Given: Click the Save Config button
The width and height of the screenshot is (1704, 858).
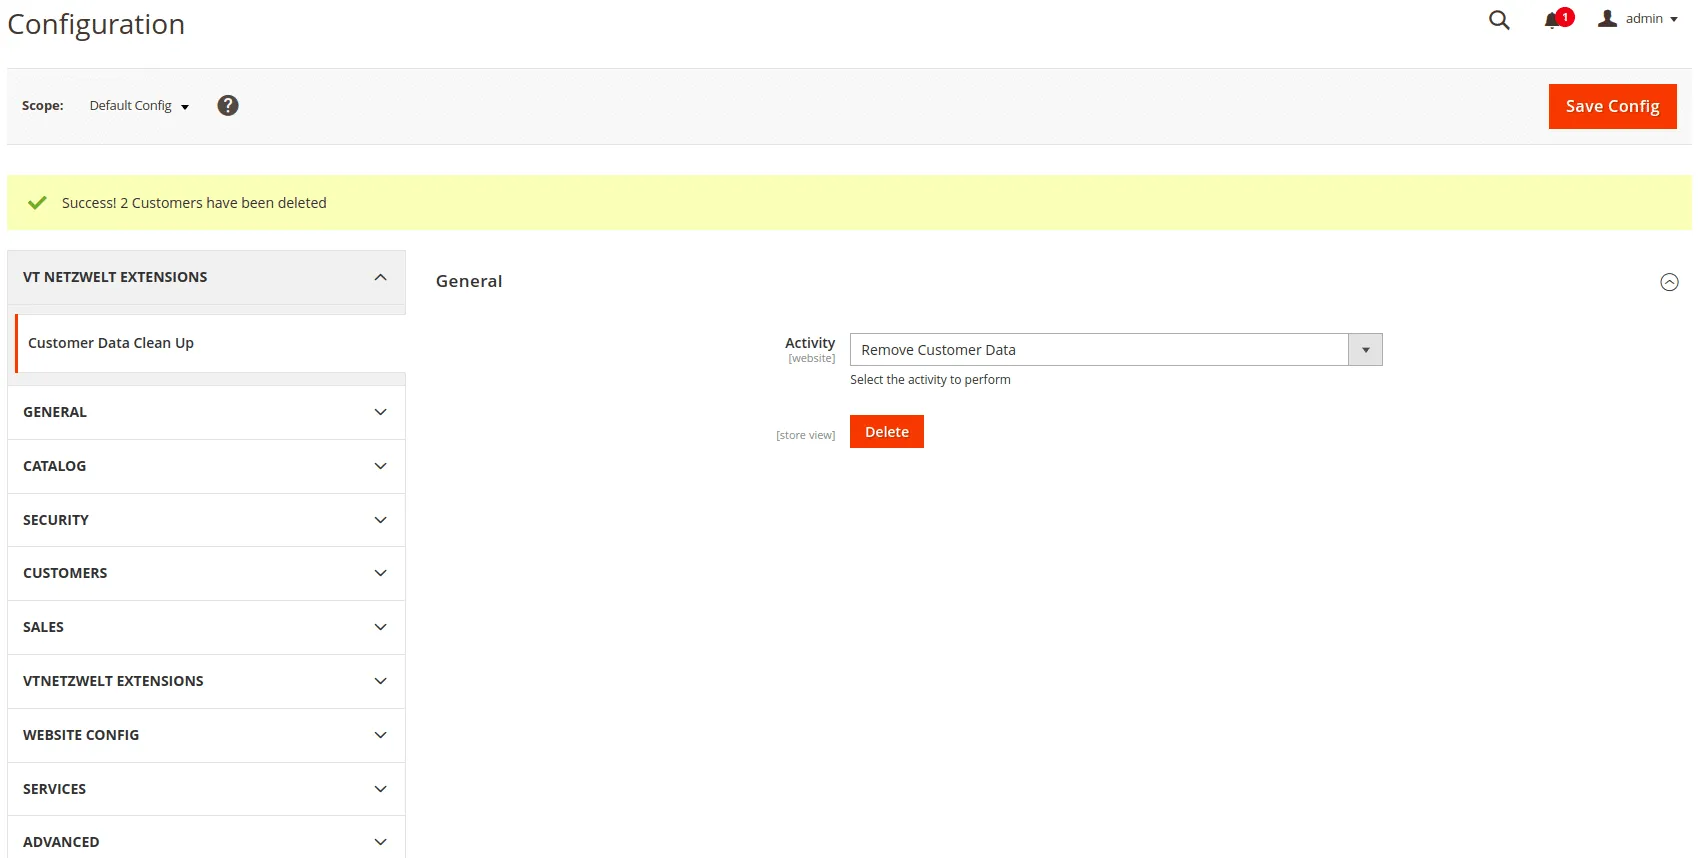Looking at the screenshot, I should point(1612,106).
